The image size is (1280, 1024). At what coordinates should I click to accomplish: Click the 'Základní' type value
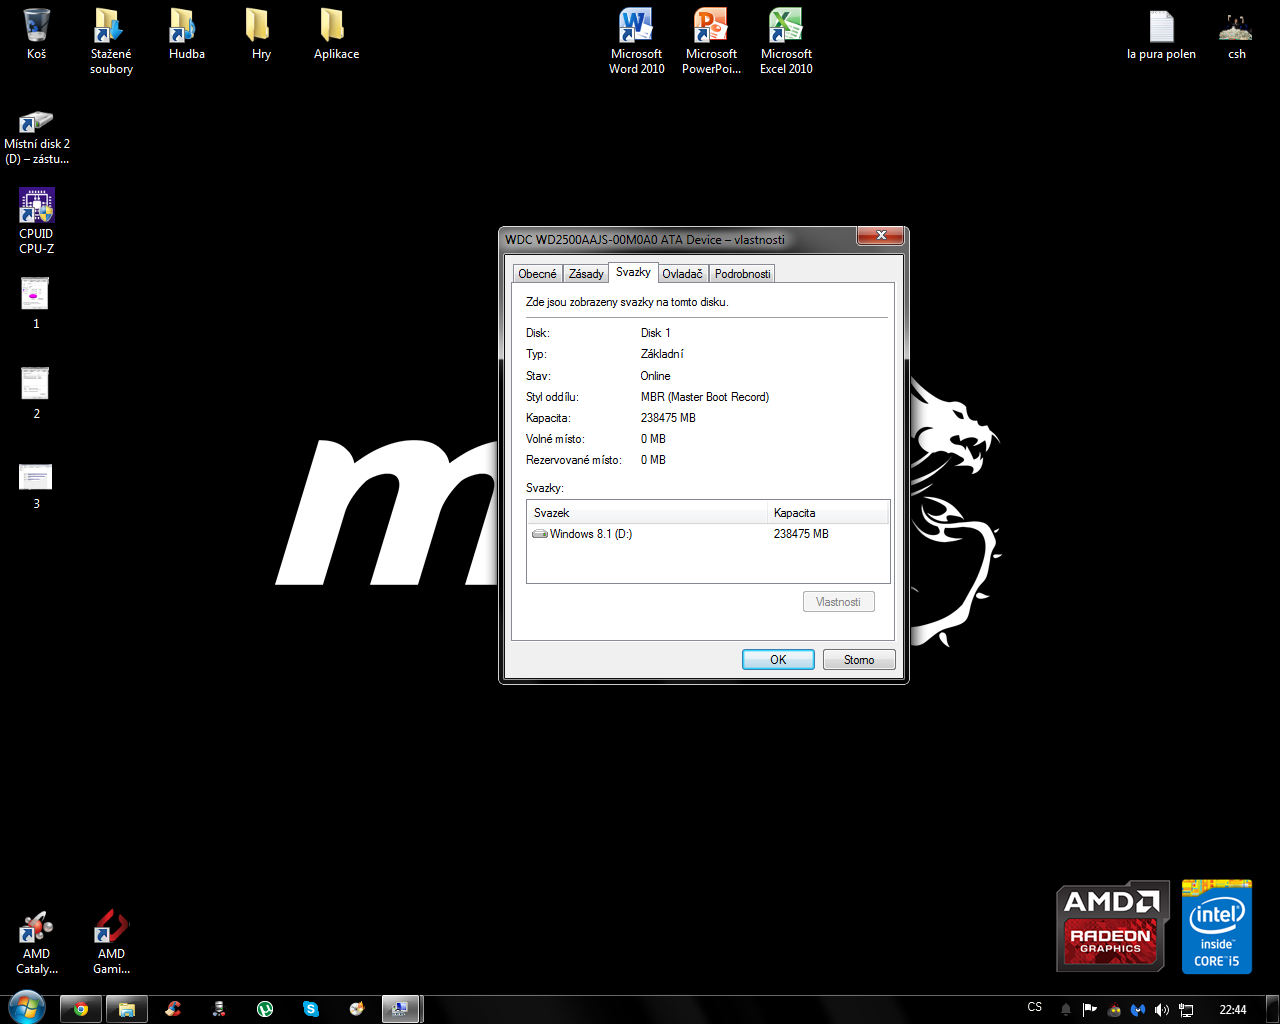pyautogui.click(x=662, y=354)
